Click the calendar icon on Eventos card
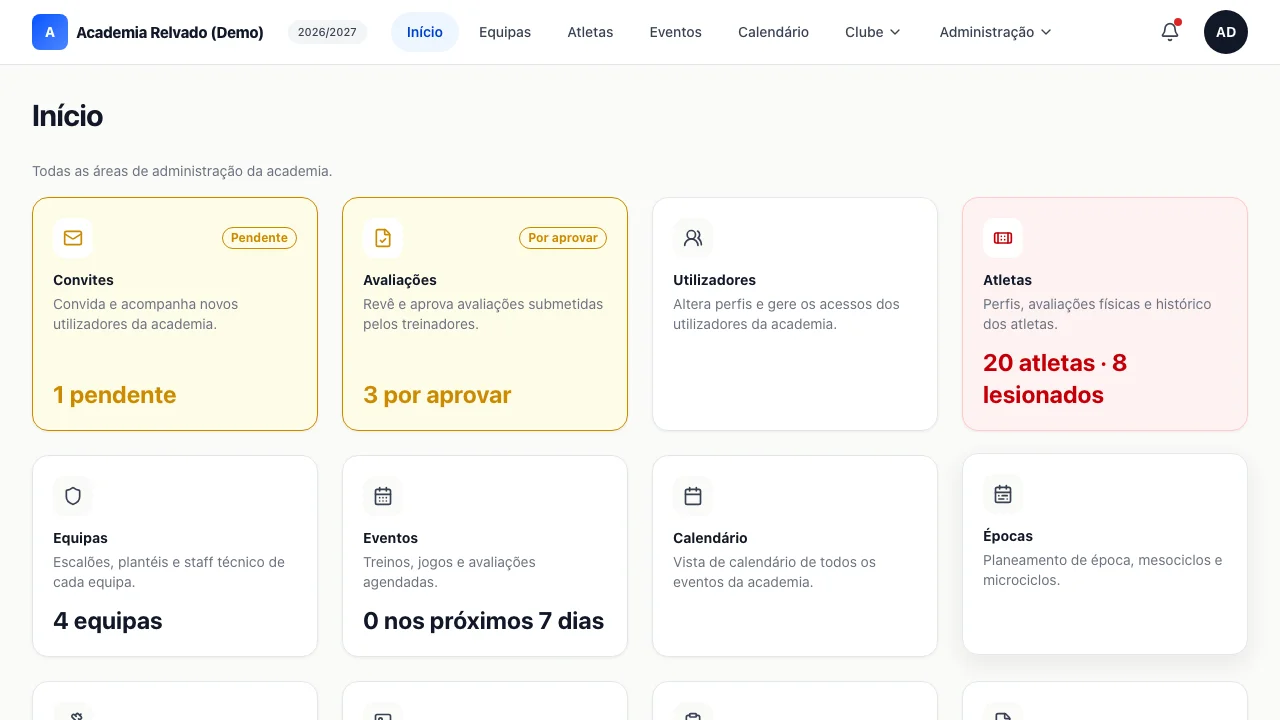The image size is (1280, 720). pos(383,496)
